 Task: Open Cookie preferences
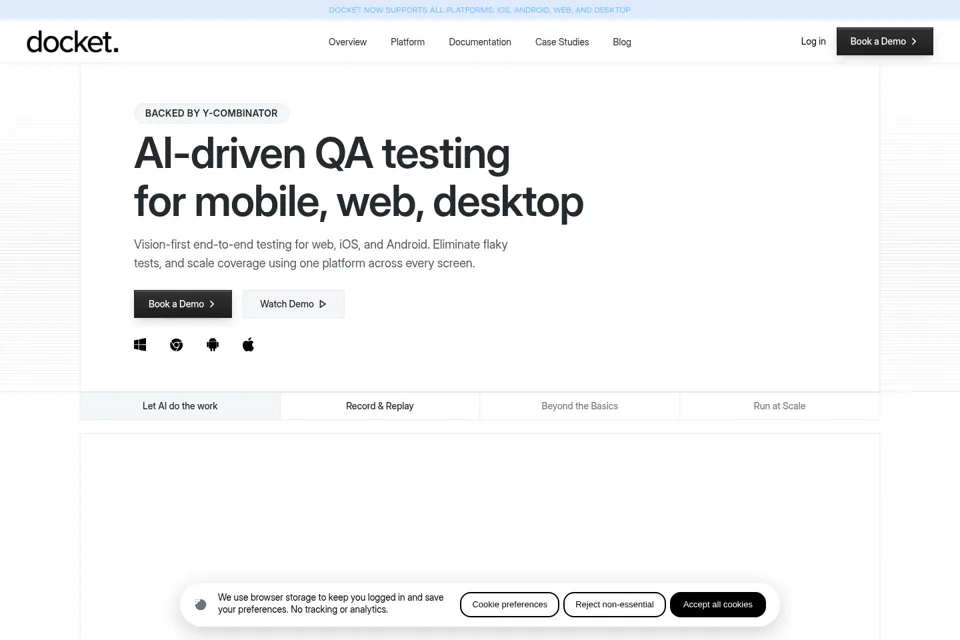coord(509,604)
